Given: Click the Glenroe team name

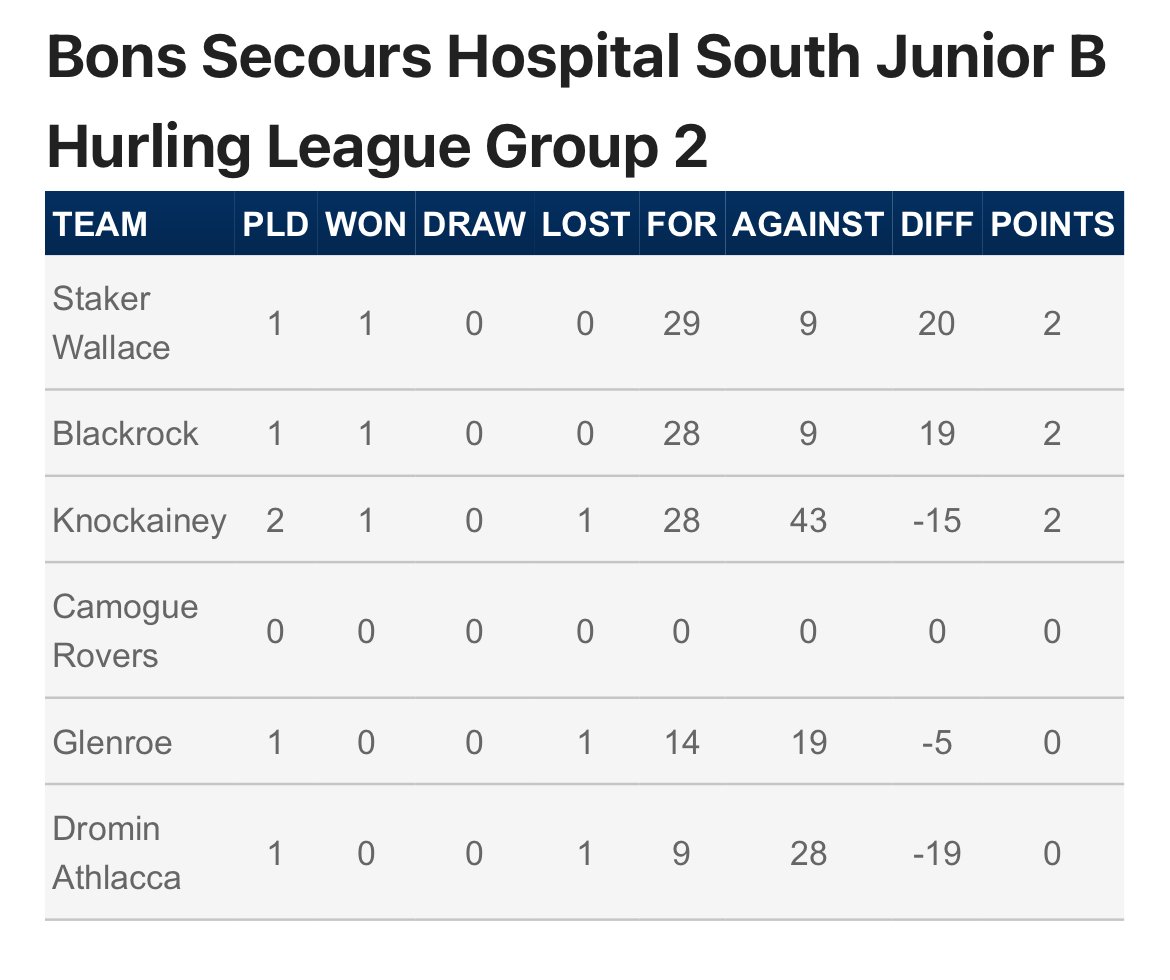Looking at the screenshot, I should [x=112, y=743].
